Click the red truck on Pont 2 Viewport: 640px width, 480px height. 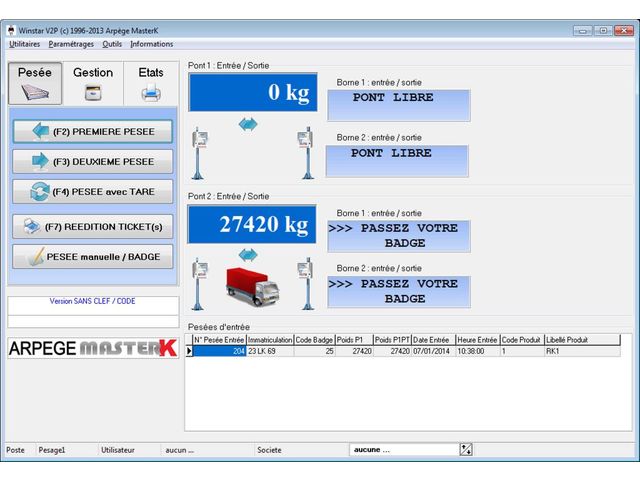coord(252,288)
